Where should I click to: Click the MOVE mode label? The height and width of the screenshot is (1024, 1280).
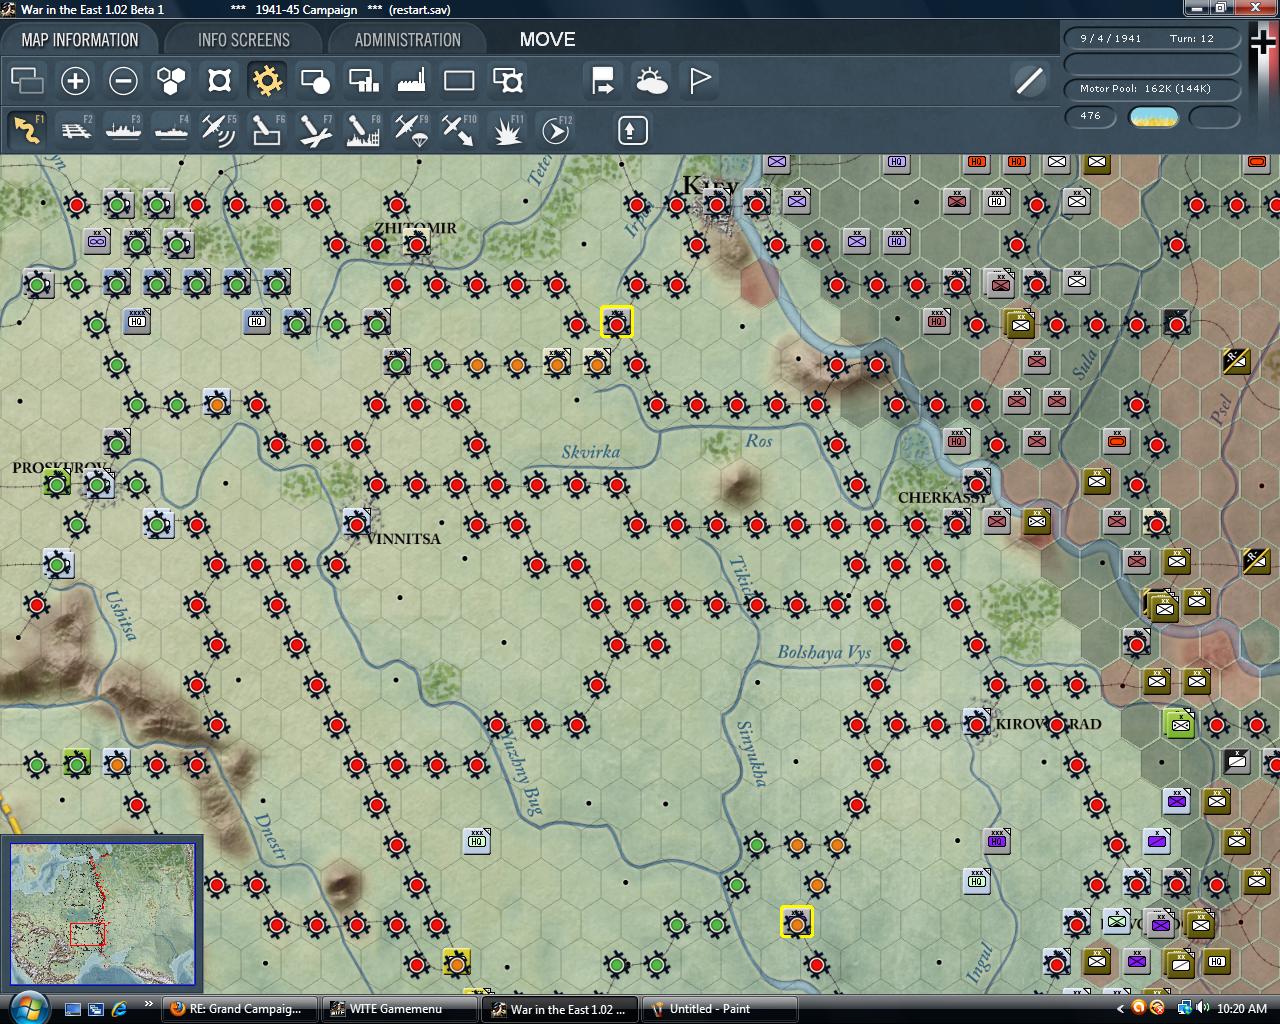pyautogui.click(x=547, y=40)
